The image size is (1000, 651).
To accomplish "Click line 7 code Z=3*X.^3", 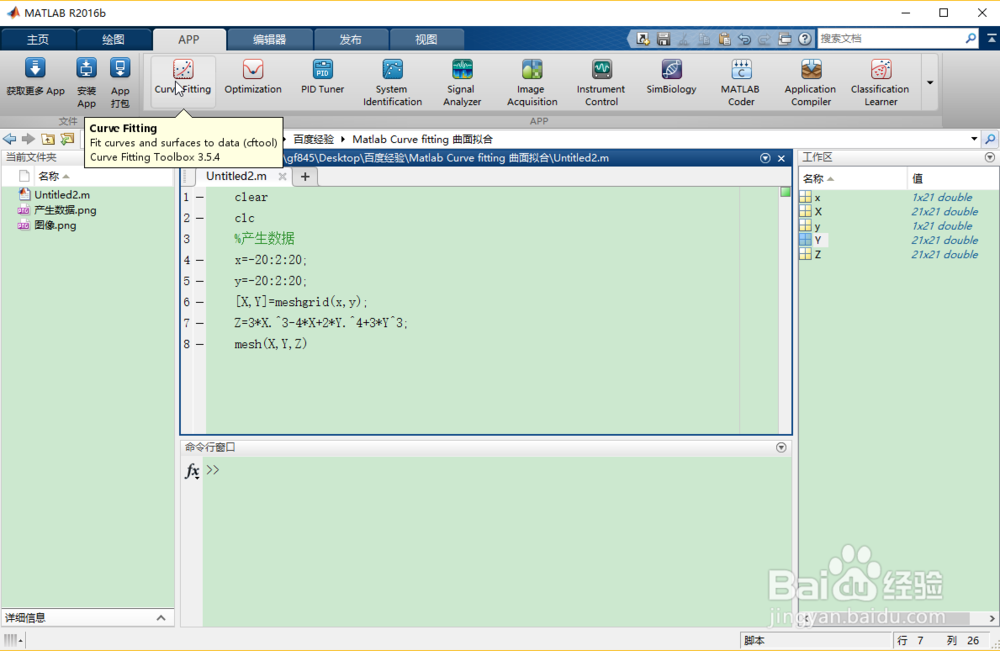I will [321, 323].
